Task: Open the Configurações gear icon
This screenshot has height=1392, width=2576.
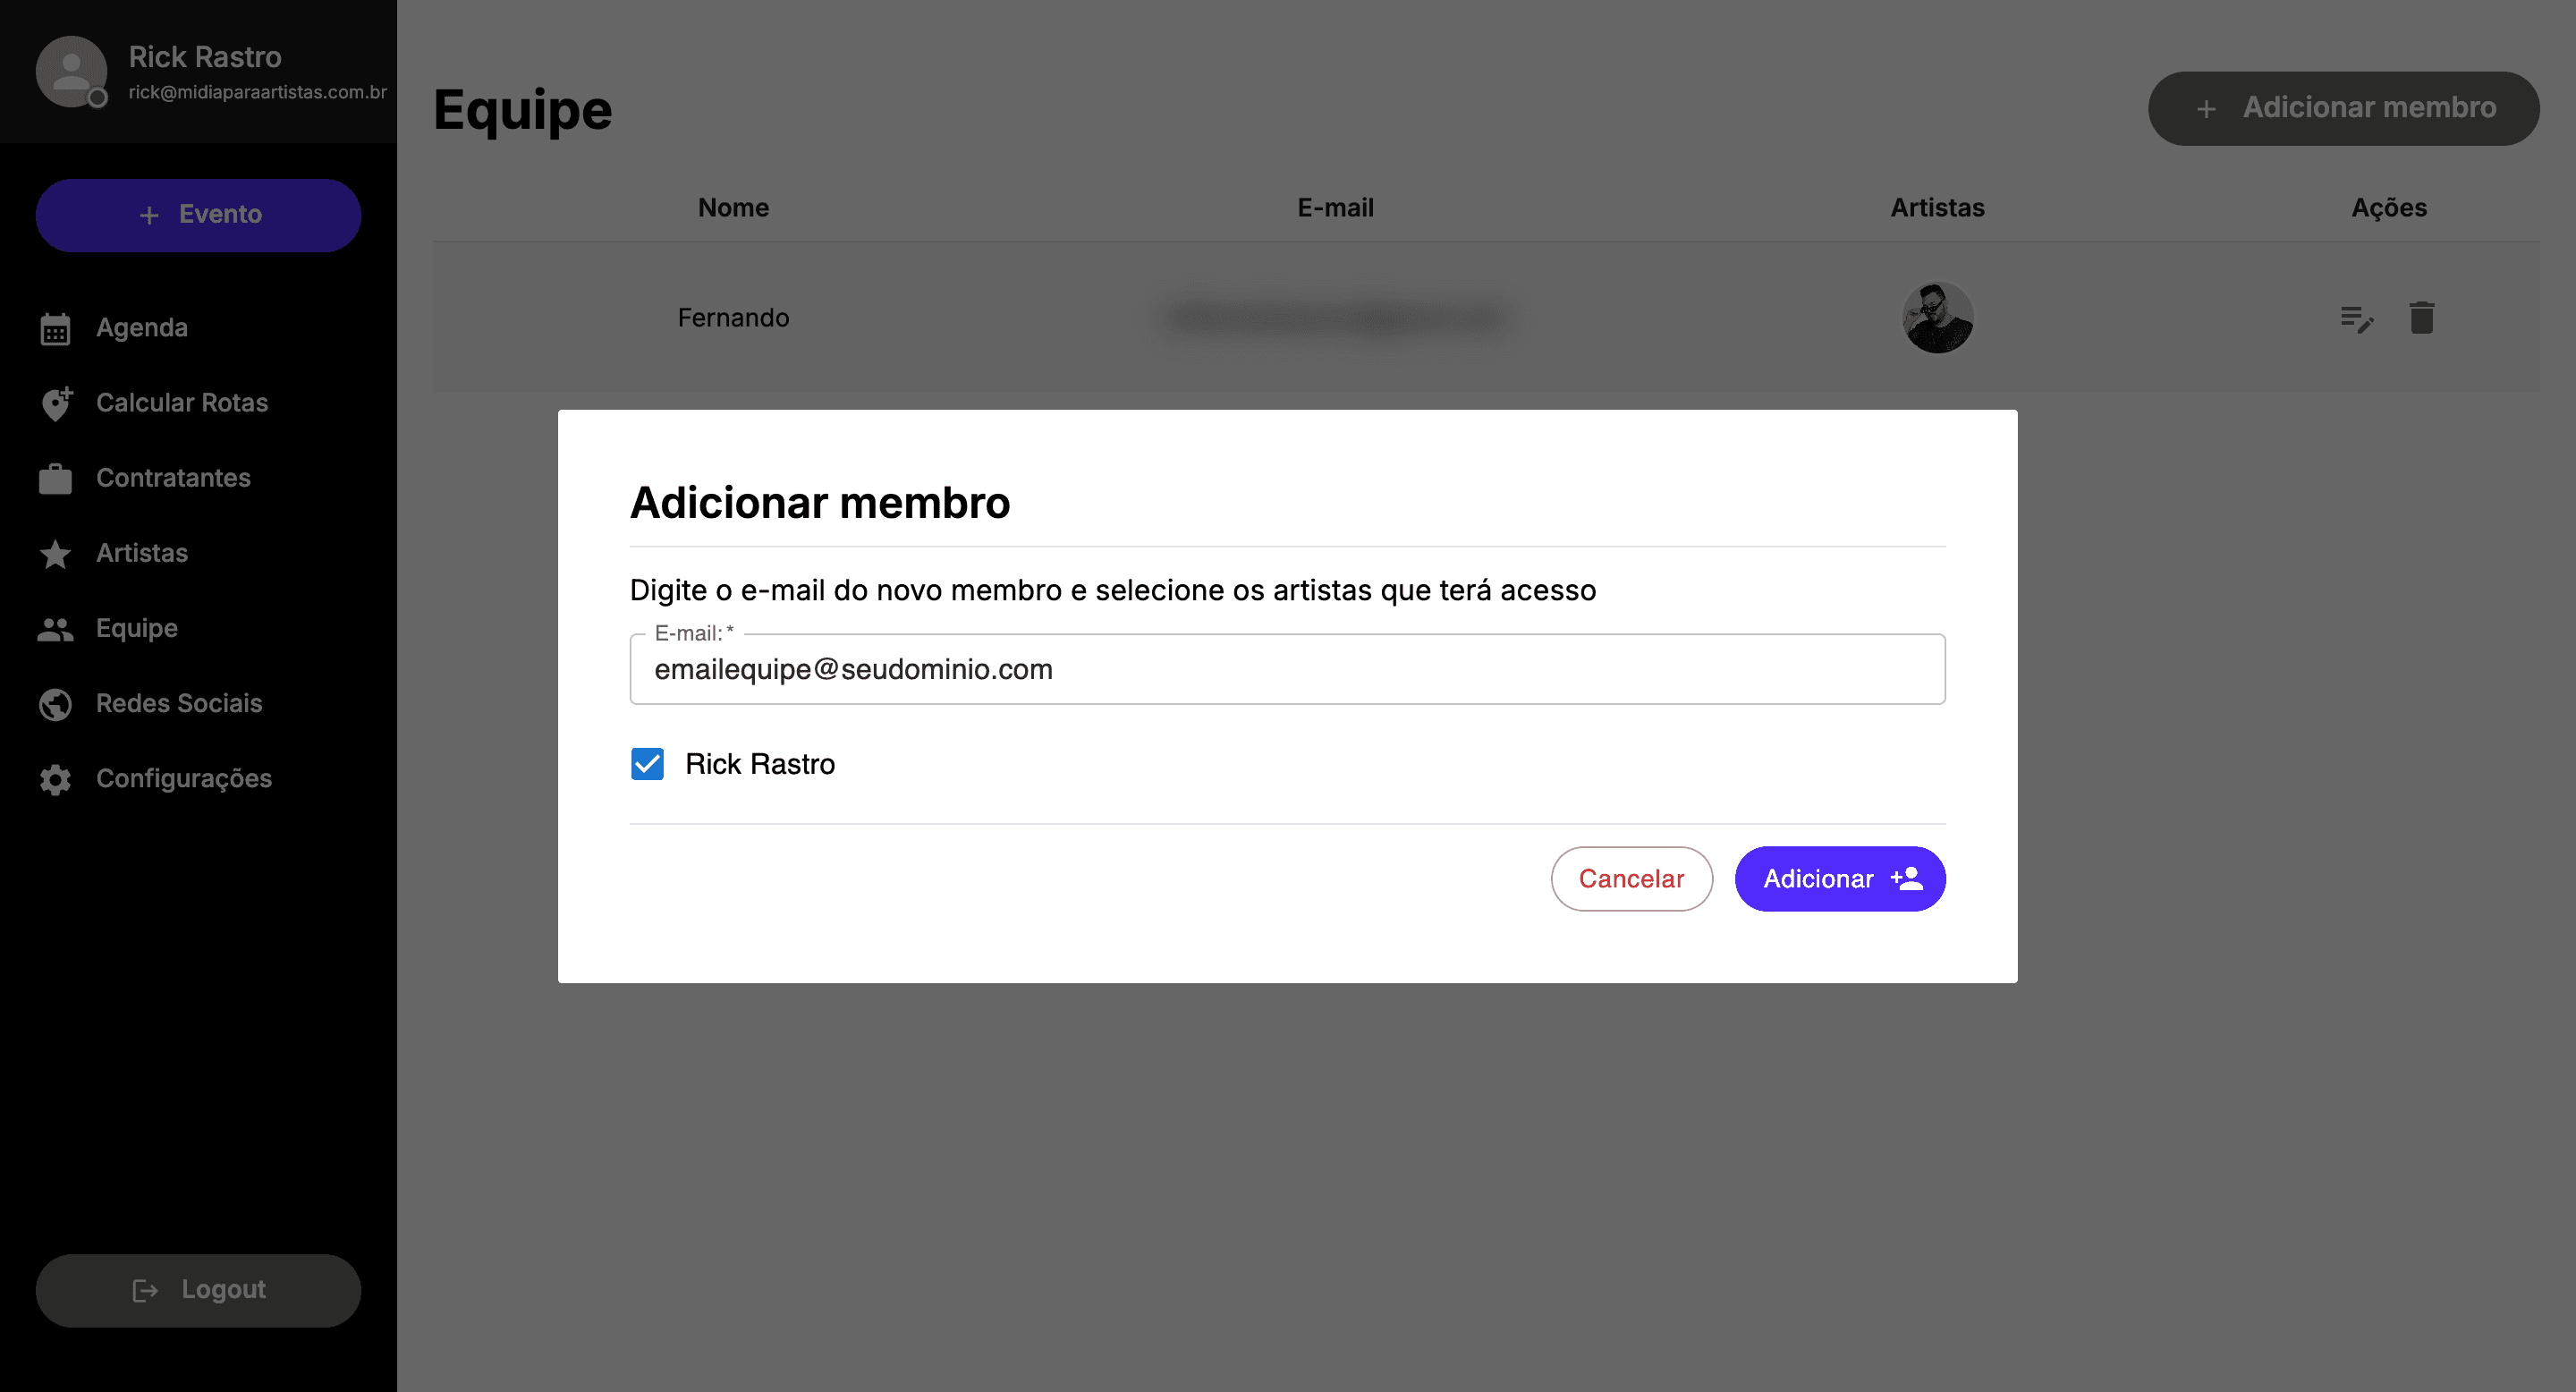Action: 55,779
